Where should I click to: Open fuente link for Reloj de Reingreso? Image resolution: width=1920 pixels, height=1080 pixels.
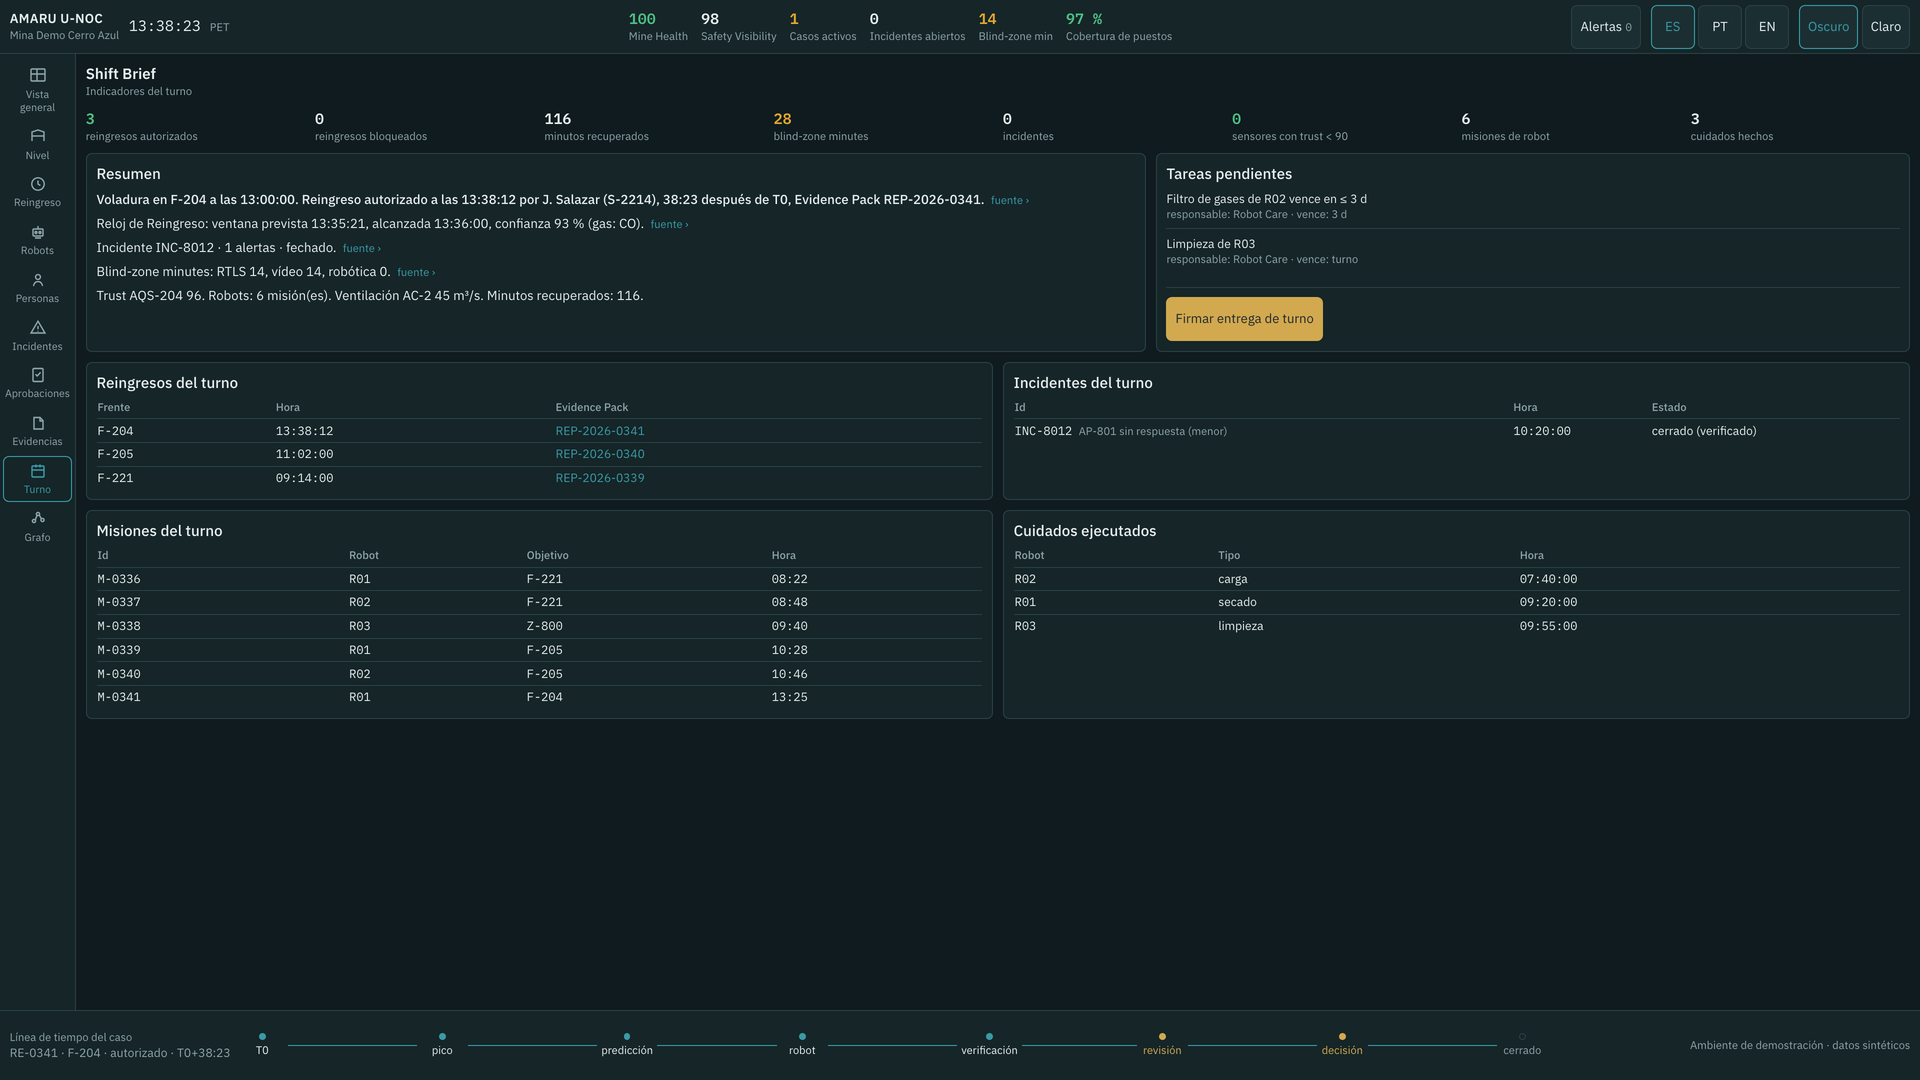coord(669,225)
